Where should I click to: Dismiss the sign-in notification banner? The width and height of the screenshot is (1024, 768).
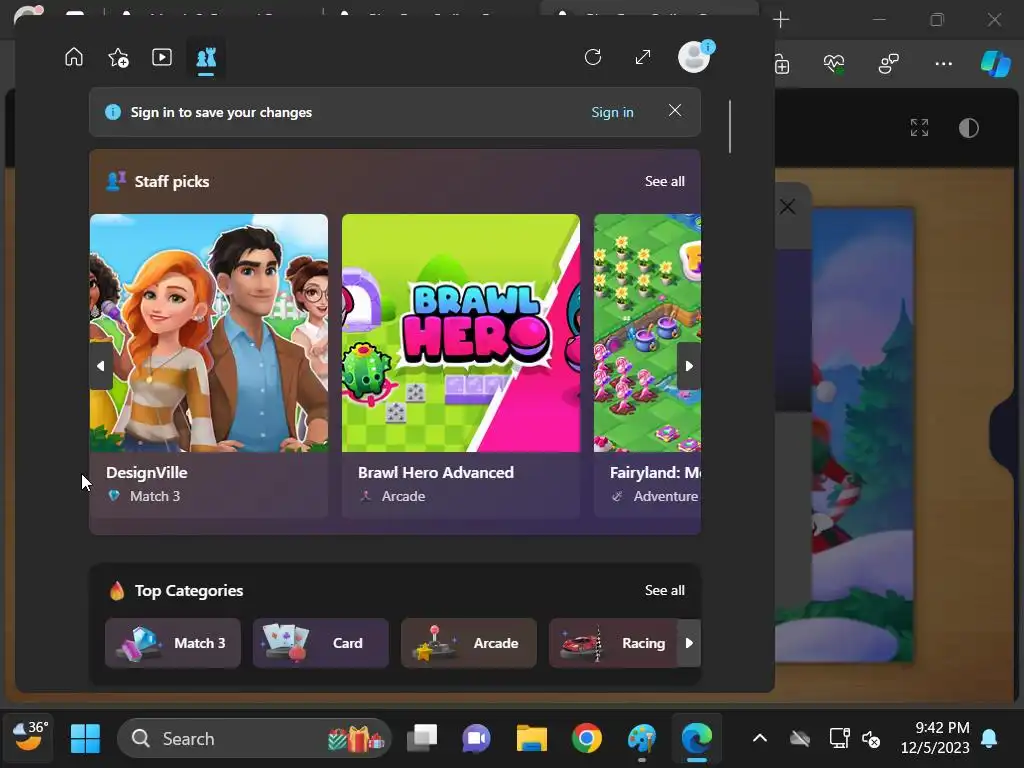point(675,111)
